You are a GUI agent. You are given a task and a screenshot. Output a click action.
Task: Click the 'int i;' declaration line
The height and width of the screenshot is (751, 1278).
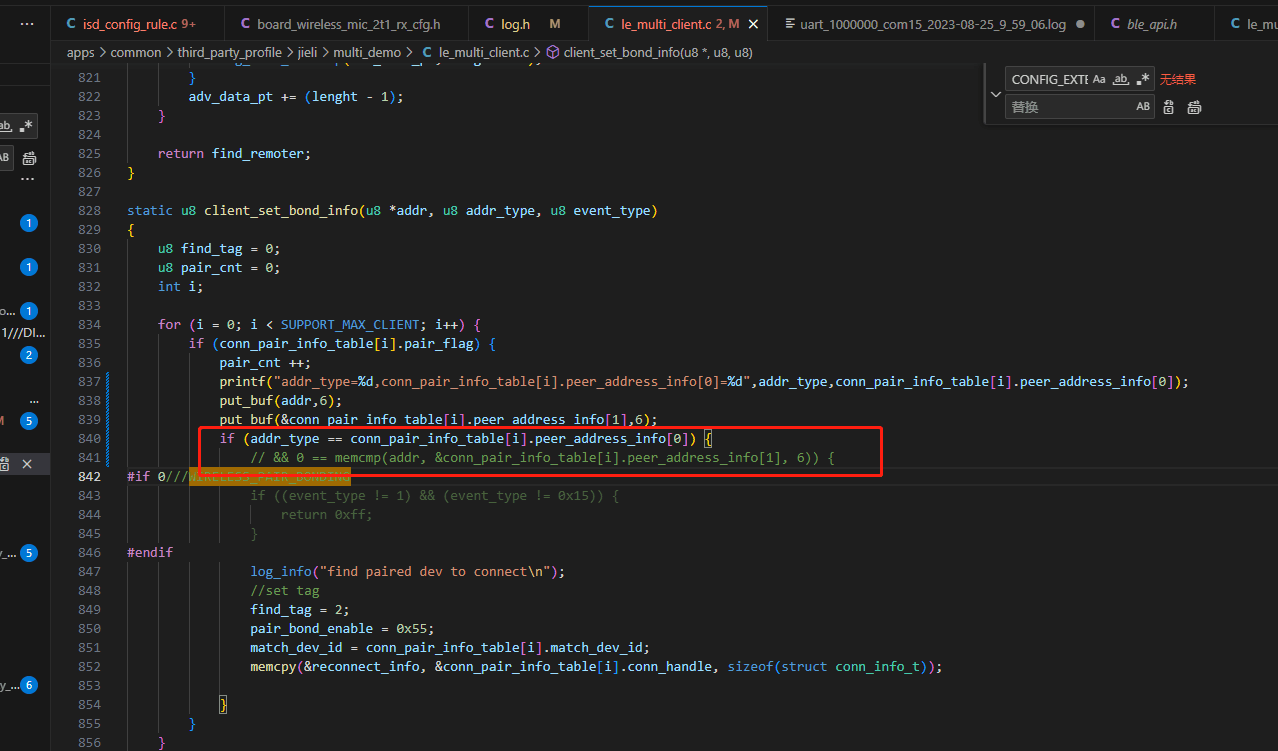point(181,287)
